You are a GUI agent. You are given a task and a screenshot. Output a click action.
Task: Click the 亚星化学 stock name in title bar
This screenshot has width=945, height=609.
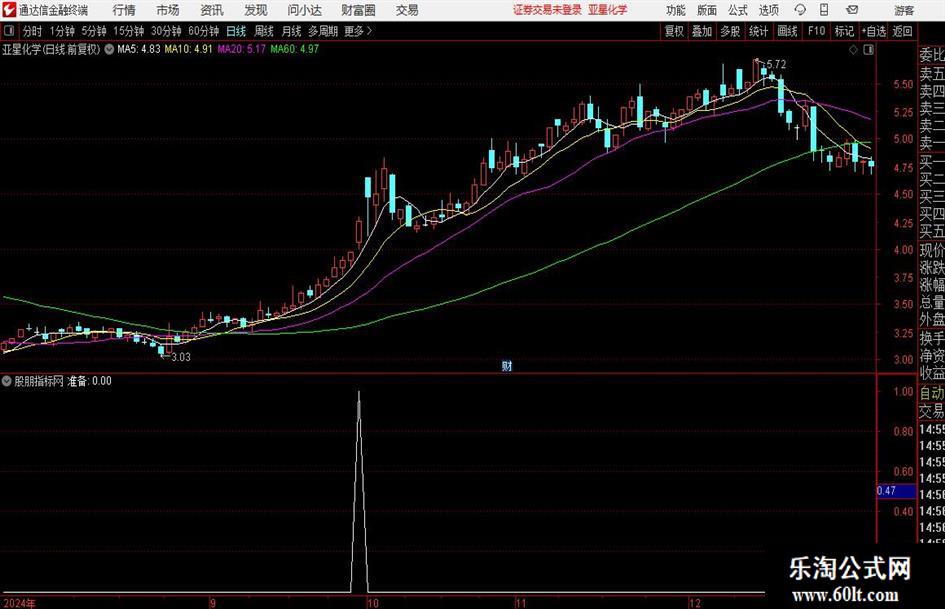tap(608, 10)
